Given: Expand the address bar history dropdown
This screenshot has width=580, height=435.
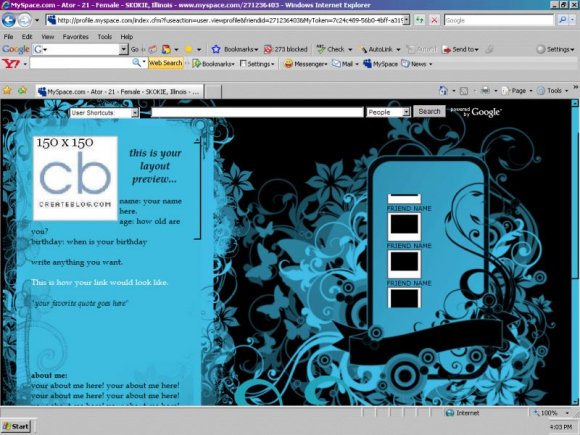Looking at the screenshot, I should tap(406, 20).
